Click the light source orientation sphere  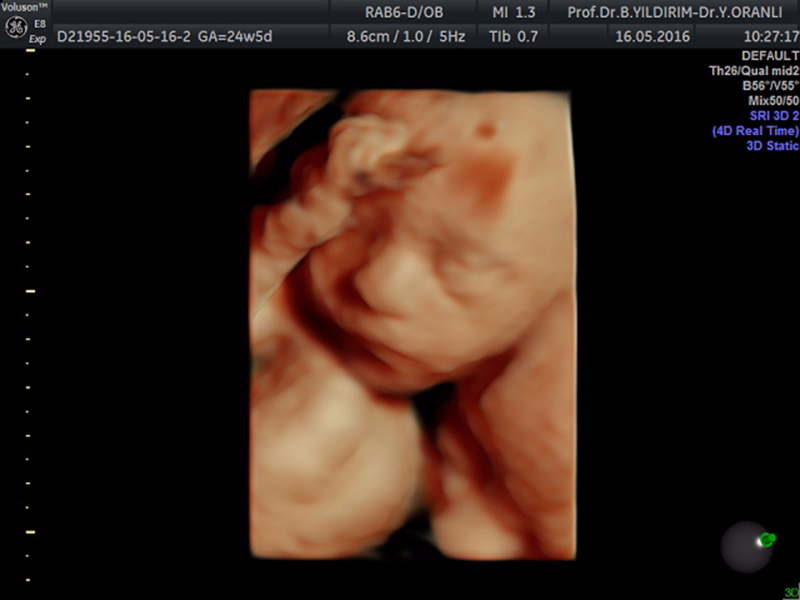747,547
